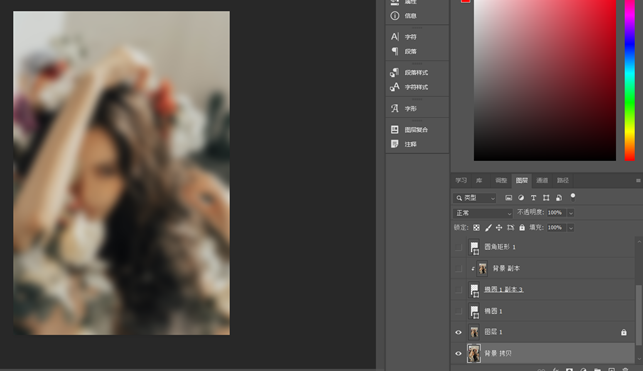643x371 pixels.
Task: Toggle layer filtering on/off switch
Action: (x=573, y=197)
